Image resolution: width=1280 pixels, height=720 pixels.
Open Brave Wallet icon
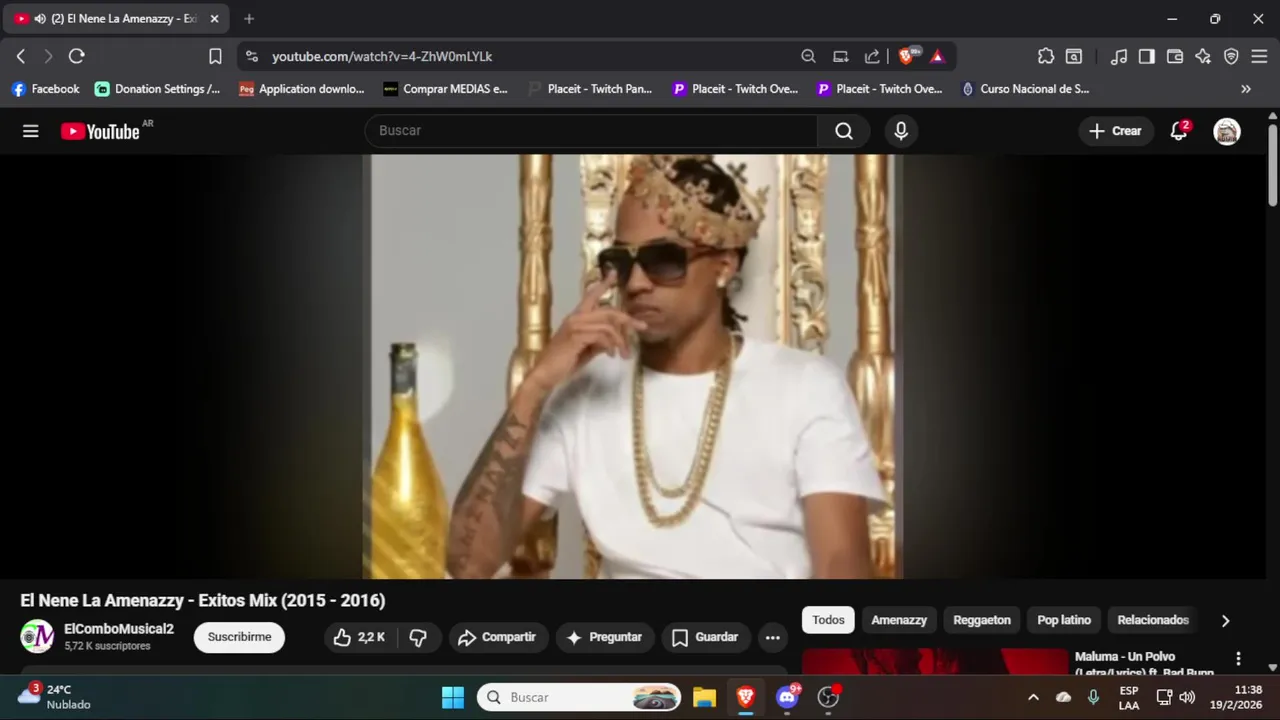click(1175, 56)
